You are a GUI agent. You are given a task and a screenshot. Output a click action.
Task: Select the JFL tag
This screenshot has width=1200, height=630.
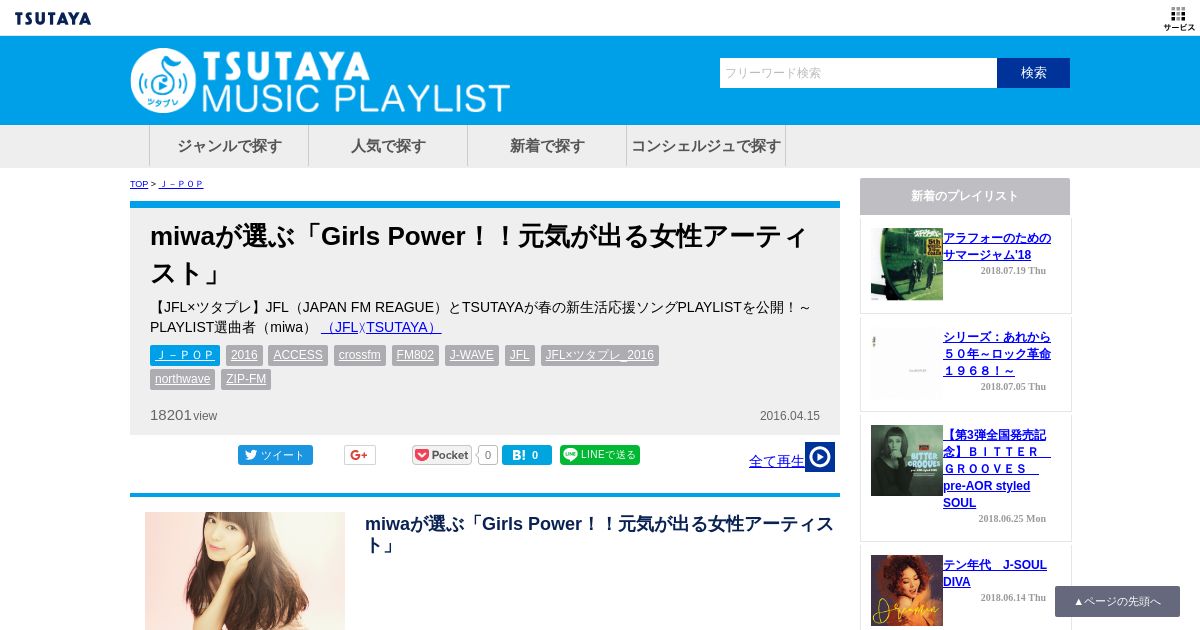point(520,355)
